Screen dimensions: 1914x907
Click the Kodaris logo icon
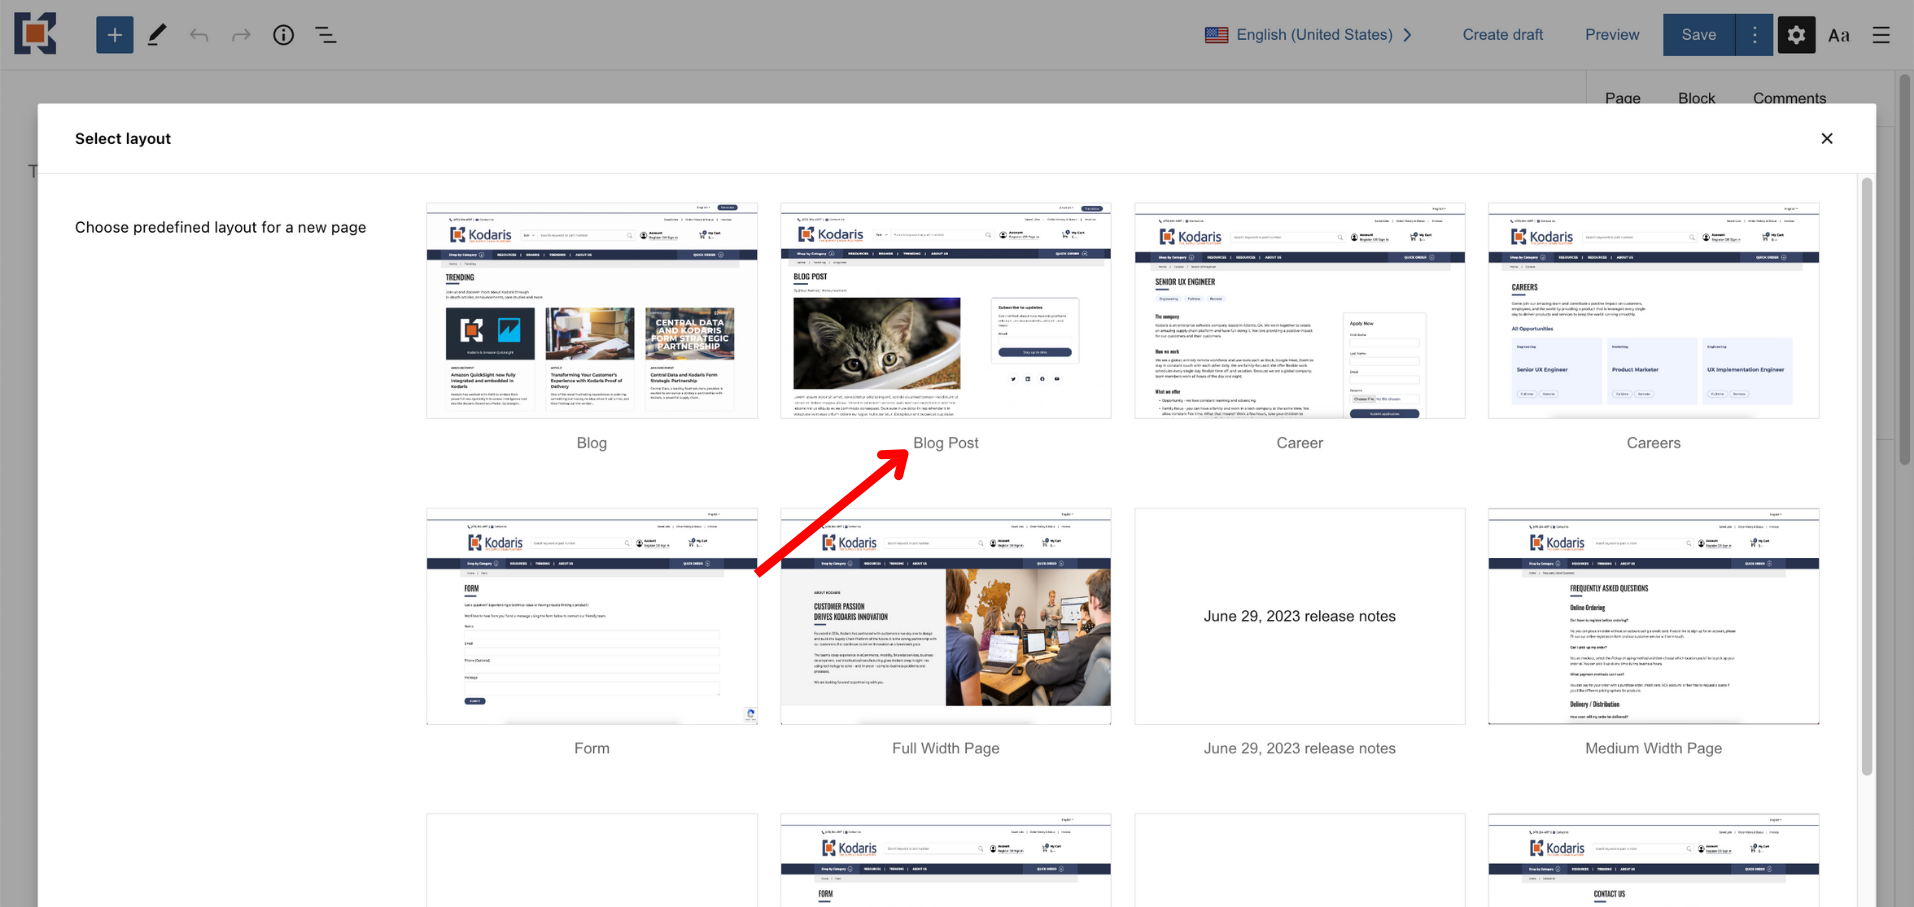coord(35,34)
